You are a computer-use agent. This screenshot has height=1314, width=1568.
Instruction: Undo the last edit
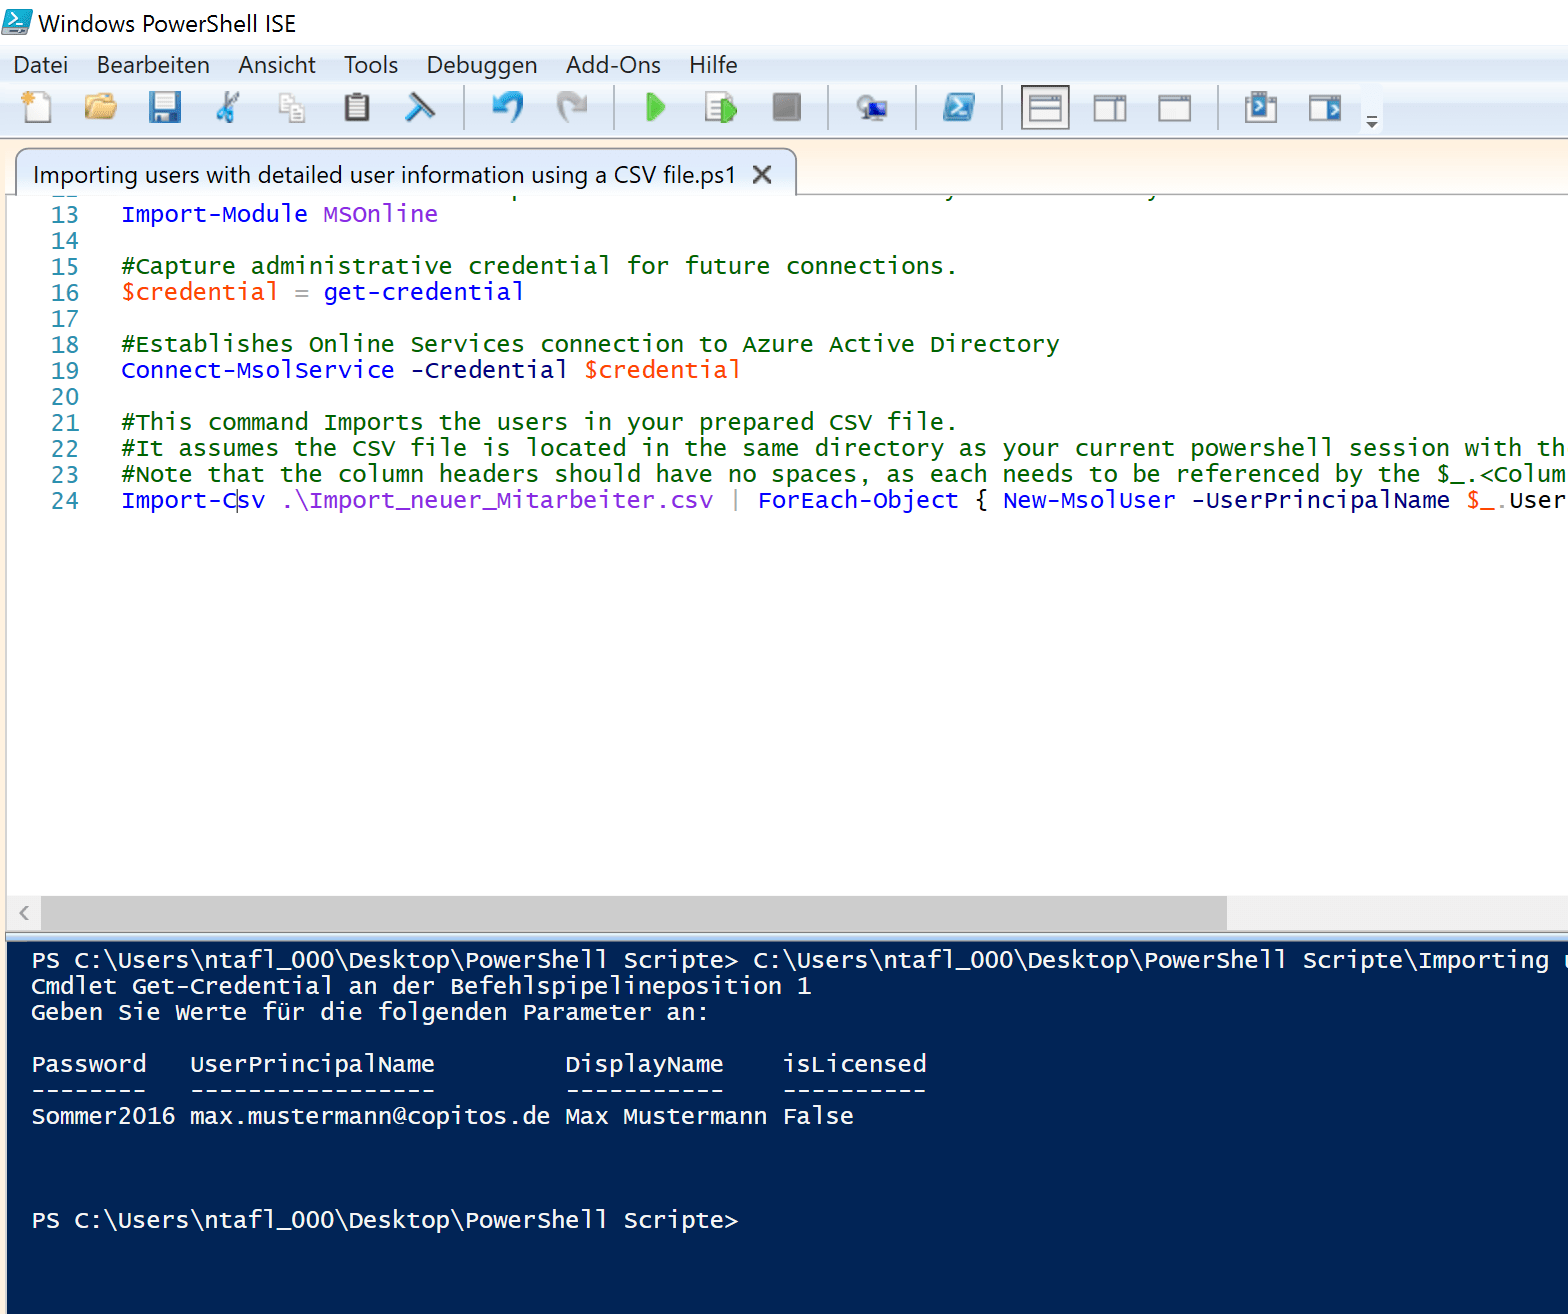coord(508,107)
